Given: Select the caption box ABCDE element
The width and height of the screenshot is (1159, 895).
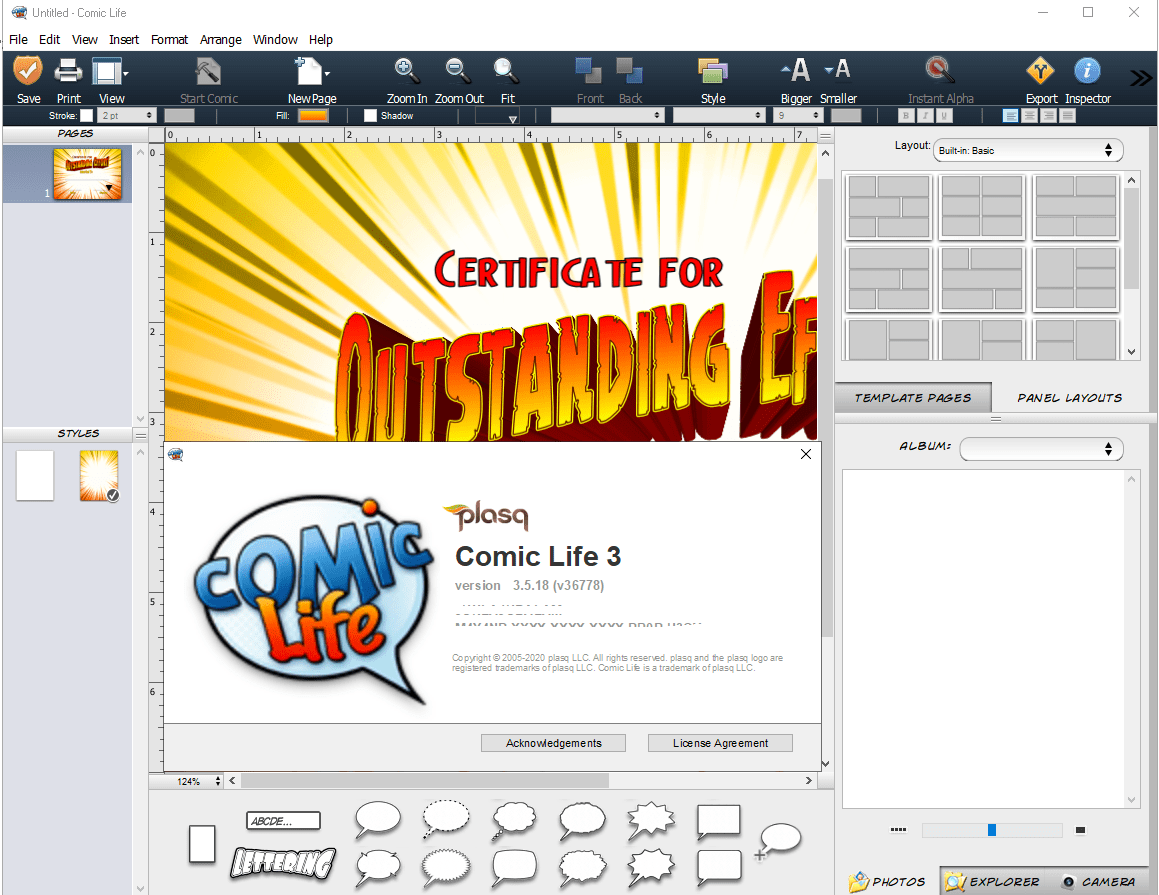Looking at the screenshot, I should coord(283,820).
